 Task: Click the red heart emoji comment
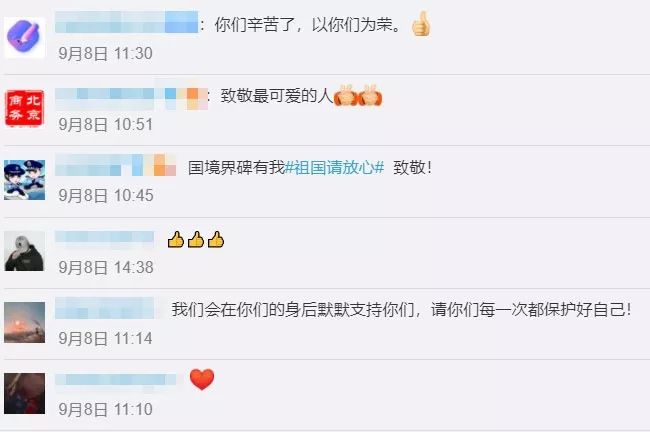tap(202, 379)
